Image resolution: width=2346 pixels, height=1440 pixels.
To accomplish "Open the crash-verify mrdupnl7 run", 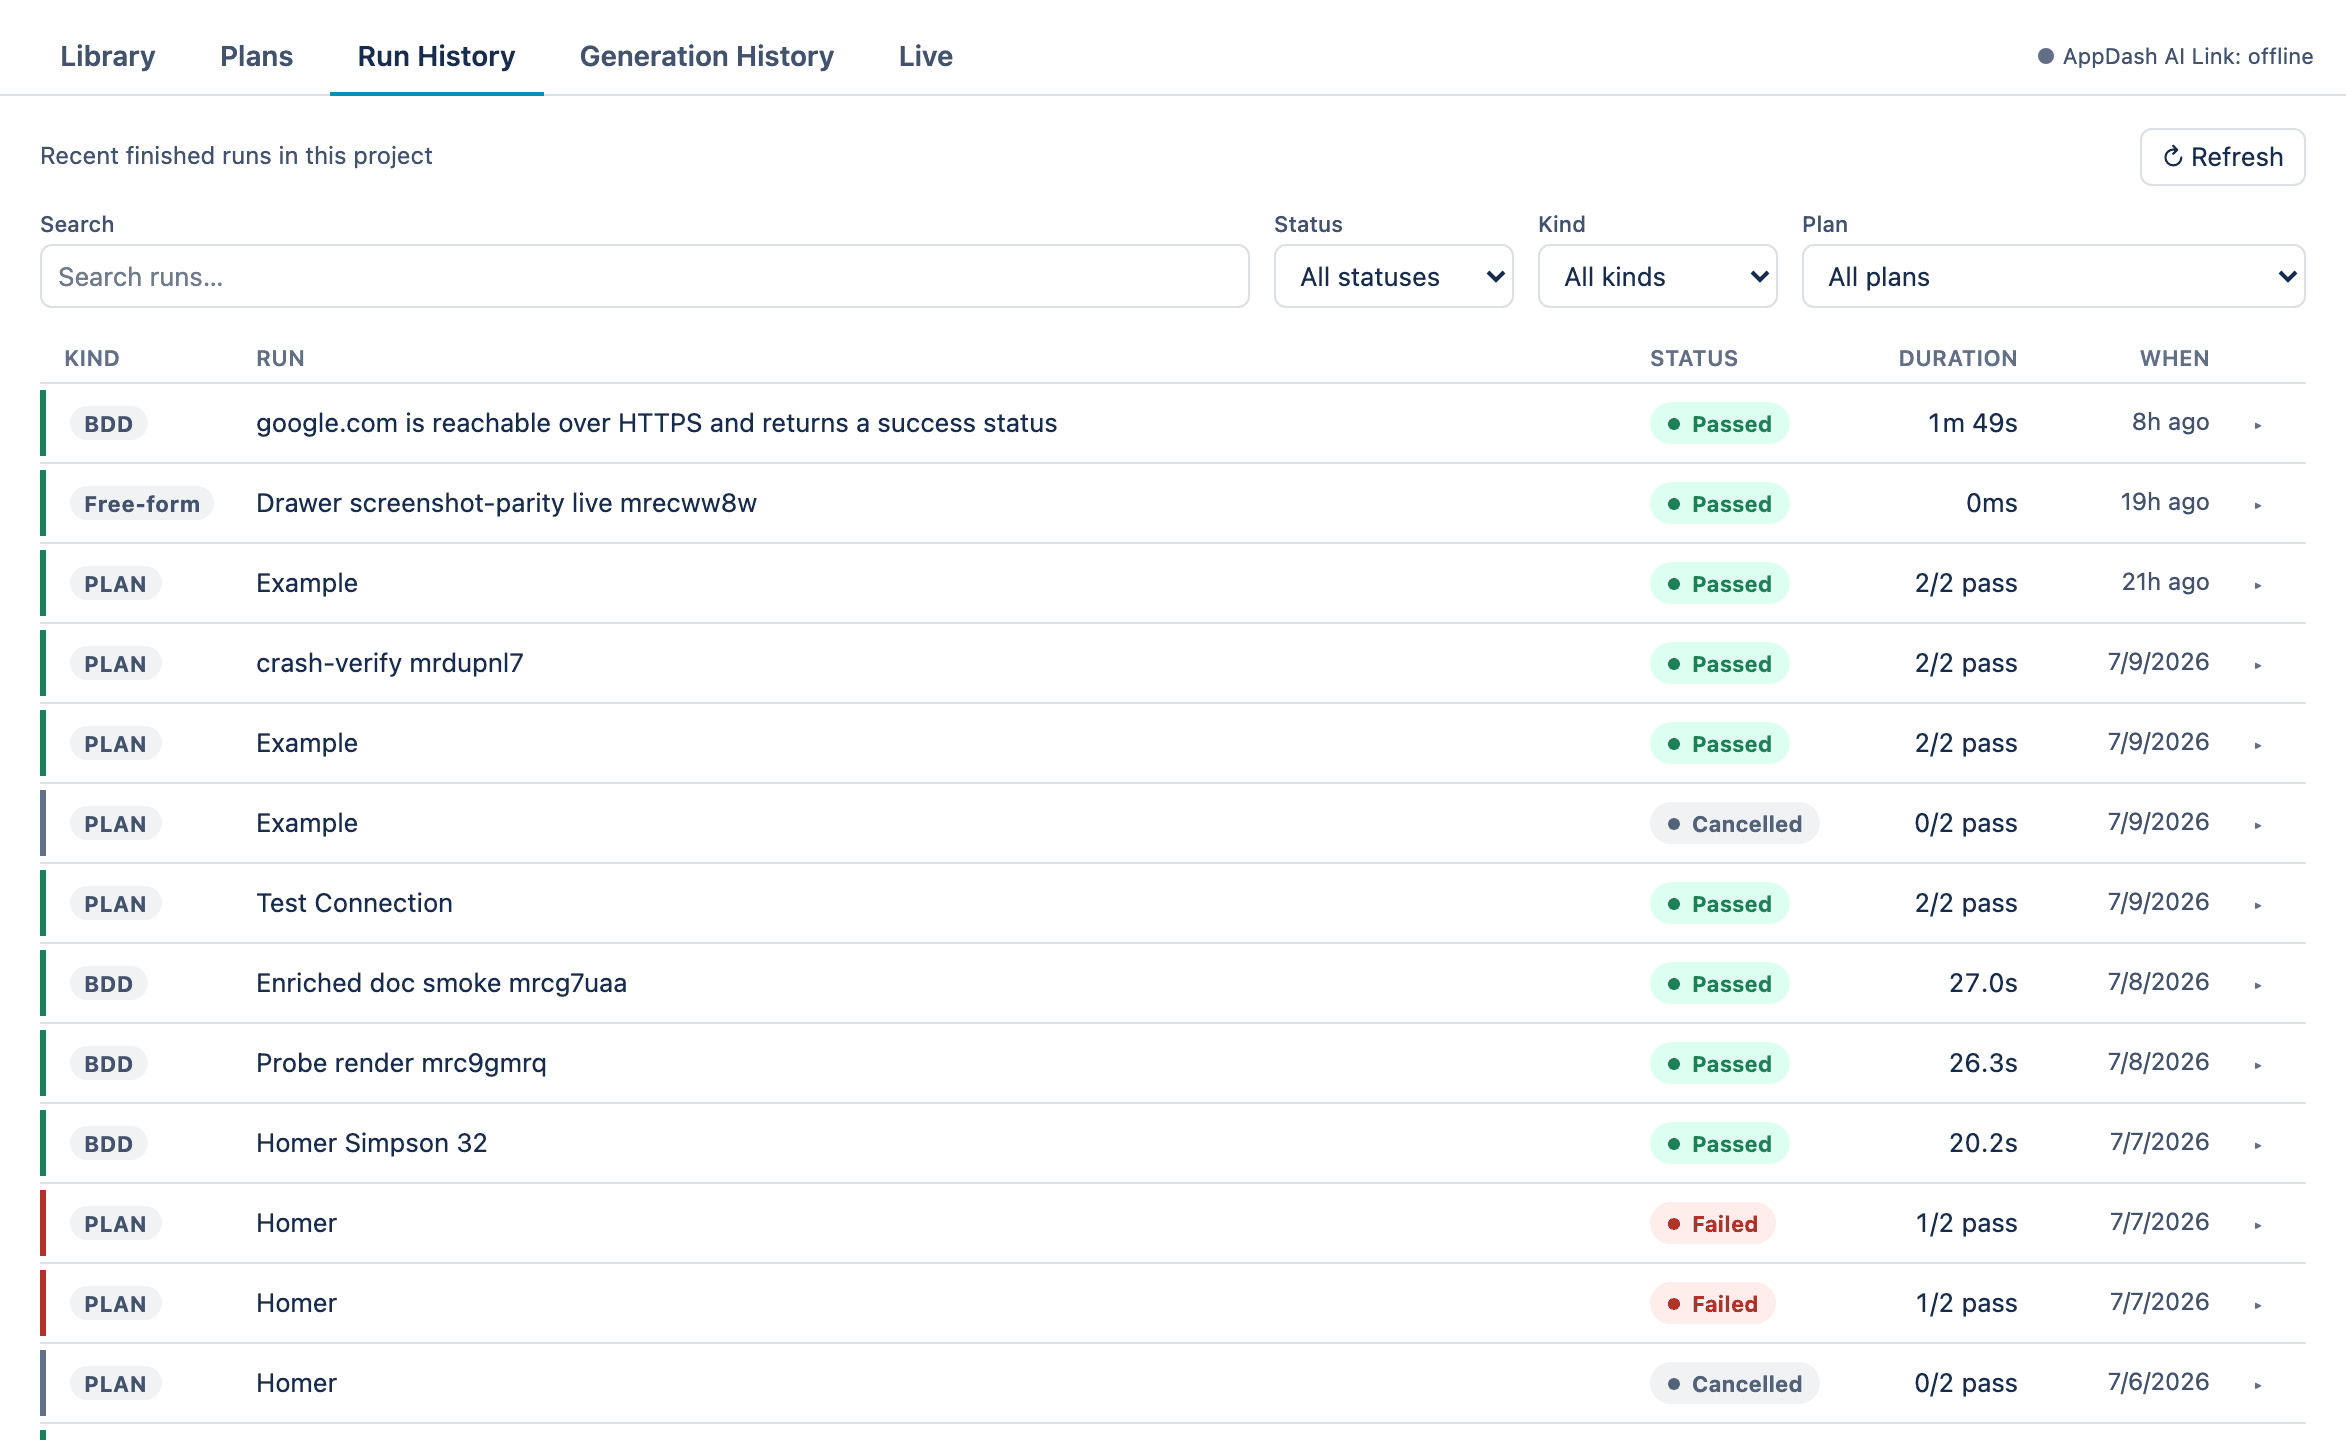I will (389, 663).
